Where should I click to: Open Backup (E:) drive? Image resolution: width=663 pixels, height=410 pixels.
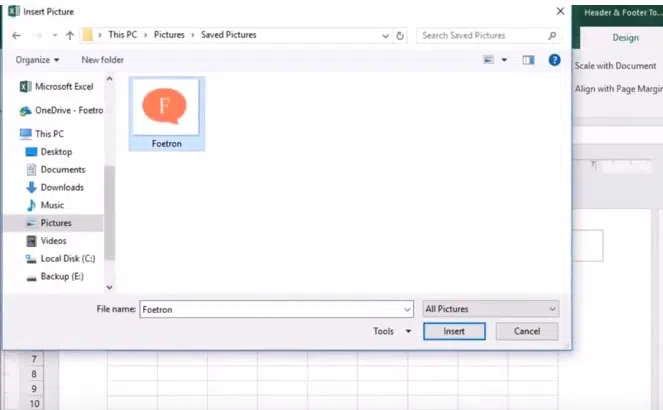click(55, 276)
